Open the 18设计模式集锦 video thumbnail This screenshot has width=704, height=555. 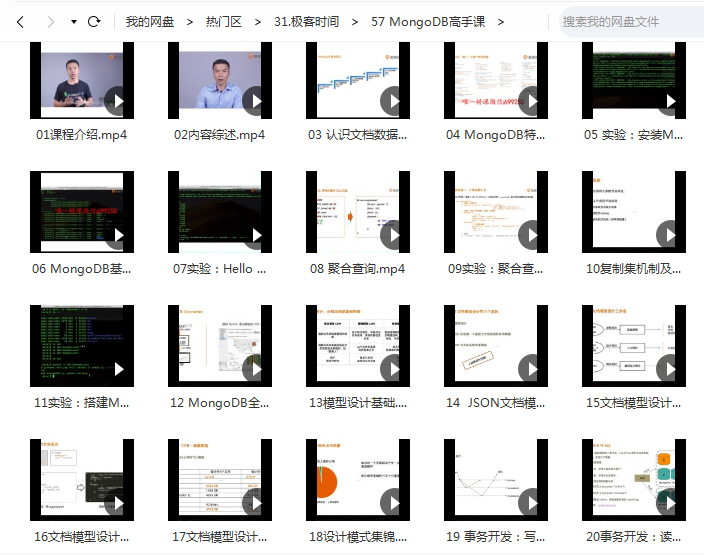pyautogui.click(x=358, y=480)
